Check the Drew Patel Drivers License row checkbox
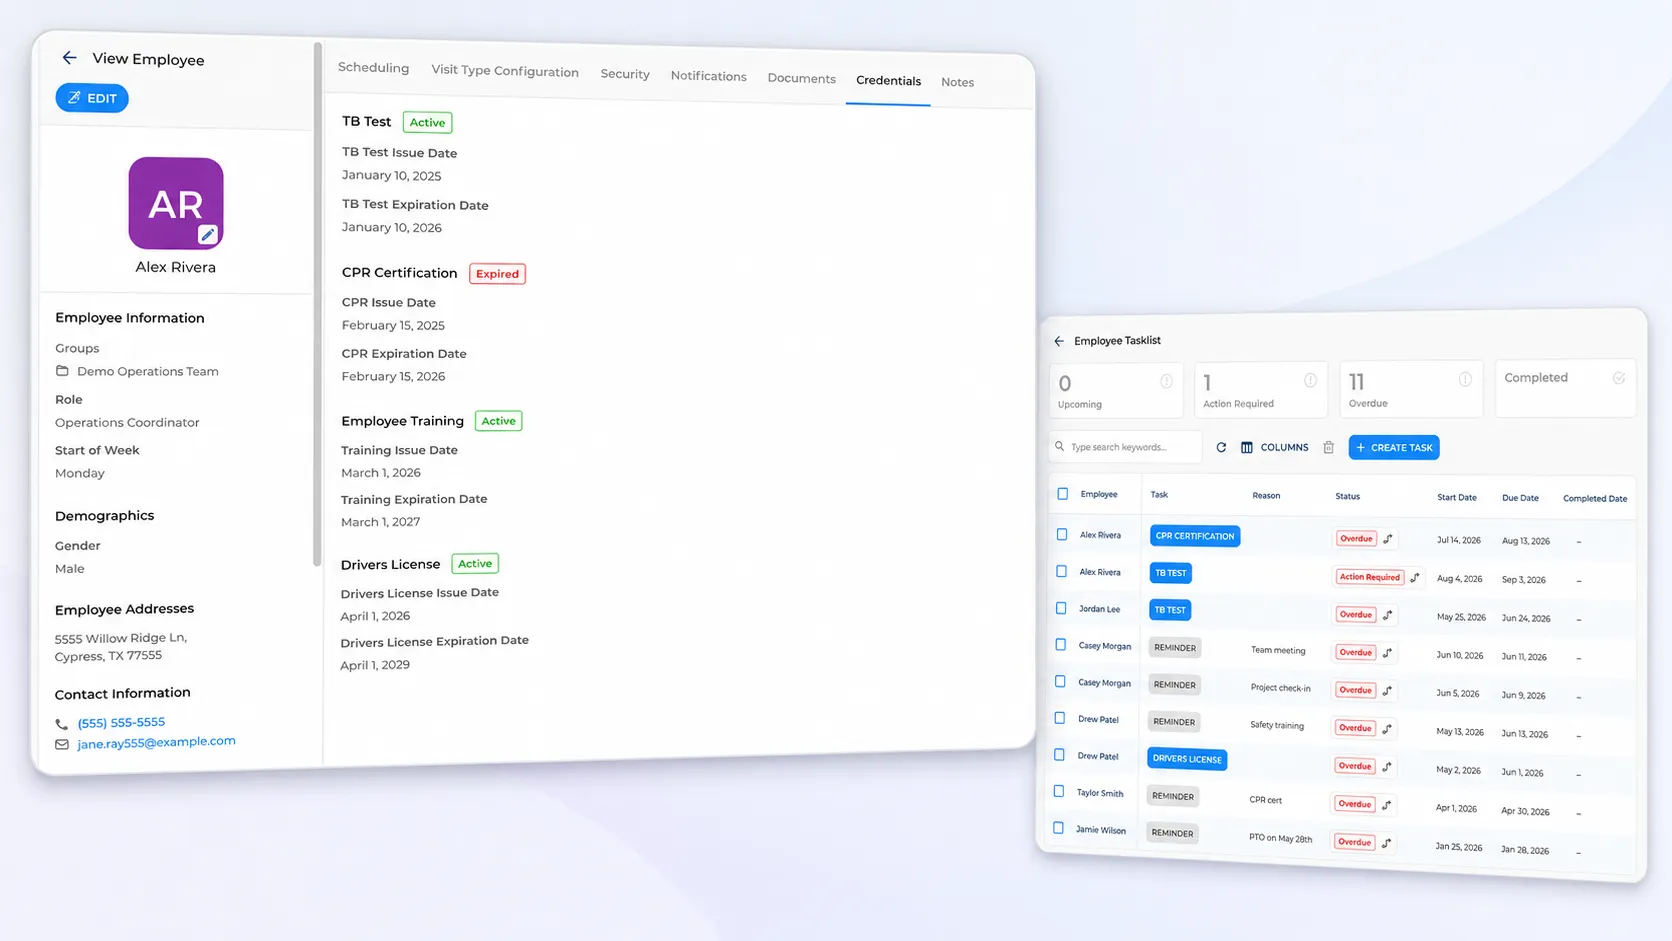The width and height of the screenshot is (1672, 941). pyautogui.click(x=1059, y=755)
